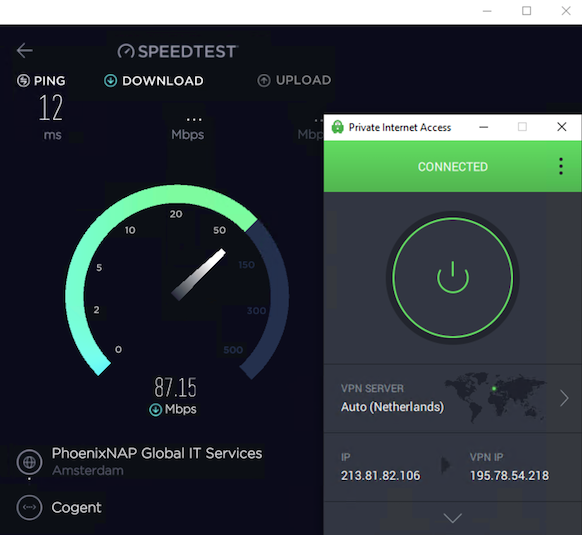Go back using Speedtest back arrow
The width and height of the screenshot is (582, 535).
point(25,50)
